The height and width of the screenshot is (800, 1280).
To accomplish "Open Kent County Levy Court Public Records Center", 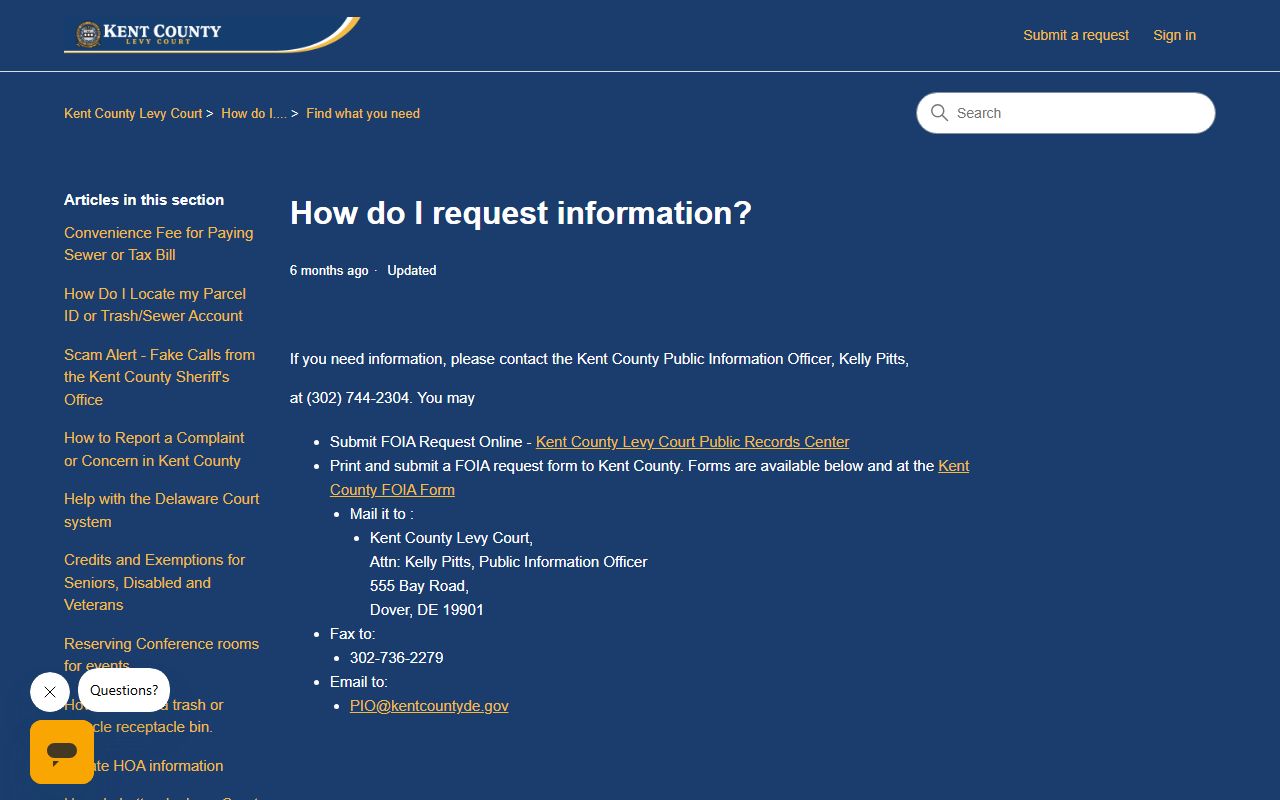I will (x=692, y=442).
